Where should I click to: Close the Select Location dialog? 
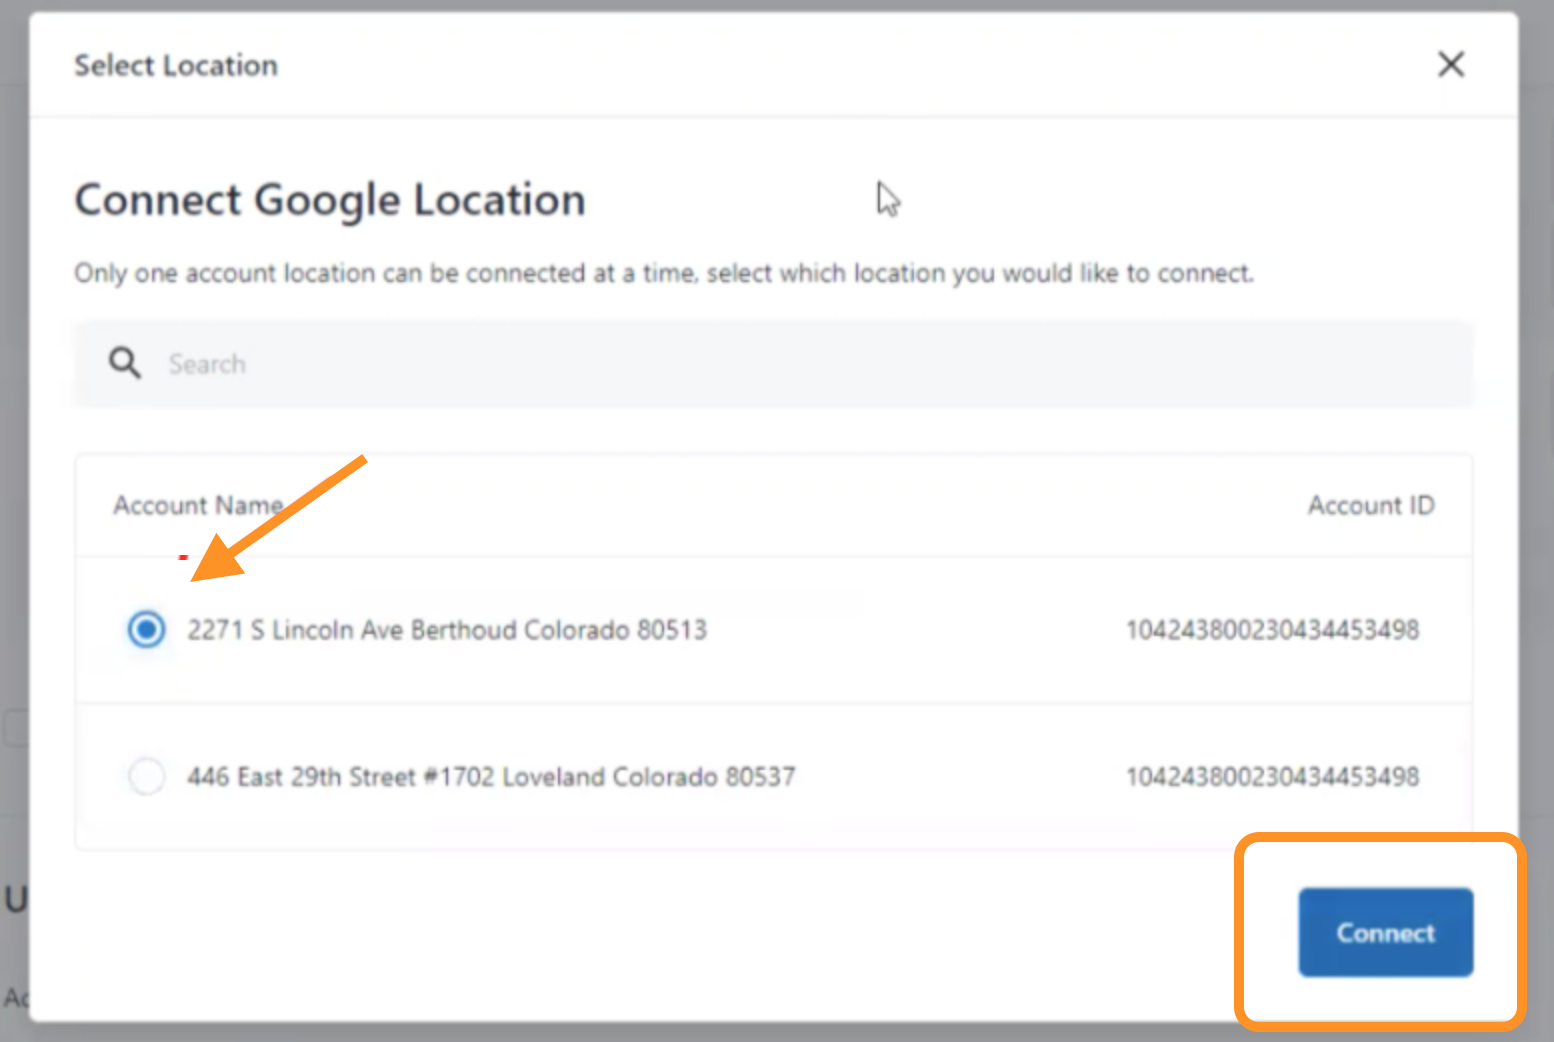click(1451, 64)
